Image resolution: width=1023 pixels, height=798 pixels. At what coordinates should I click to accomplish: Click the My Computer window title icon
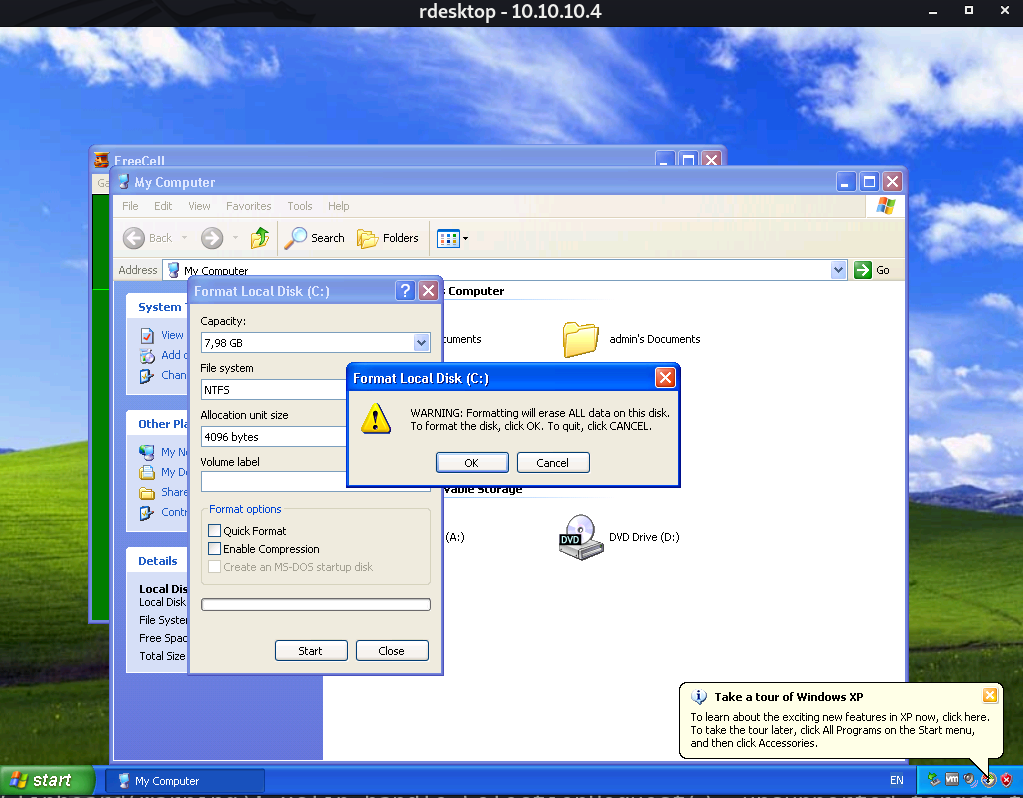tap(124, 182)
